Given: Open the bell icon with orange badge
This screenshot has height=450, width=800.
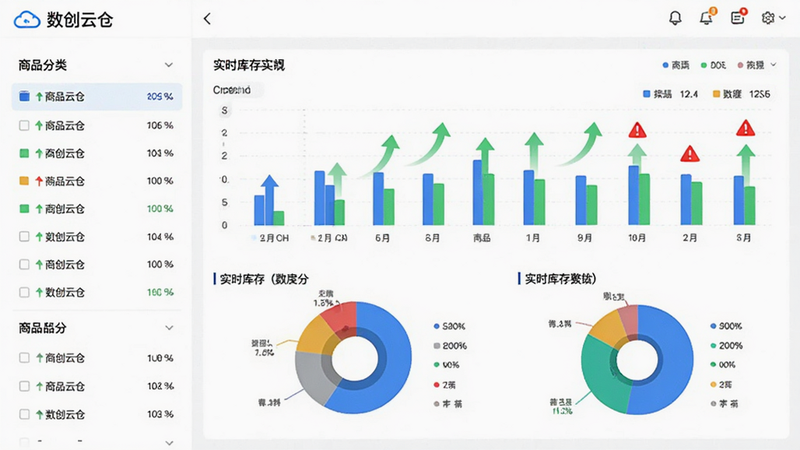Looking at the screenshot, I should (x=707, y=18).
